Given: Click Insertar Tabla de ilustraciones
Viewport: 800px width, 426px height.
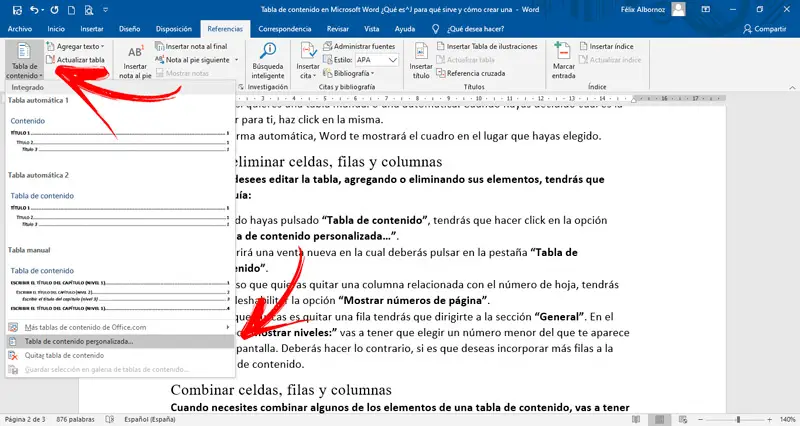Looking at the screenshot, I should (487, 46).
